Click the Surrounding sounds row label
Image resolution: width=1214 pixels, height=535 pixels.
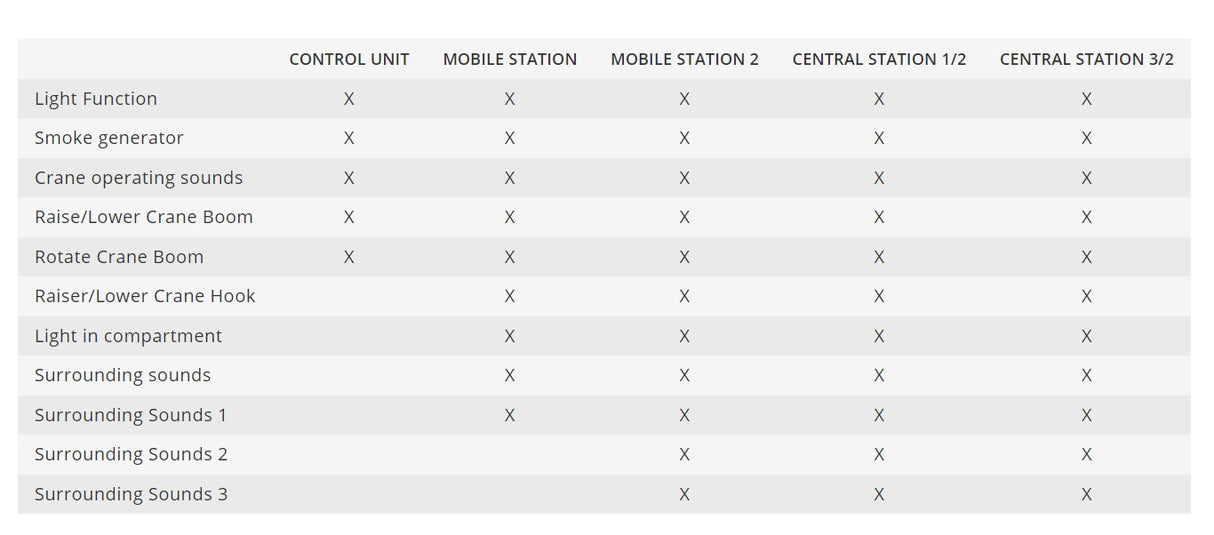coord(123,375)
